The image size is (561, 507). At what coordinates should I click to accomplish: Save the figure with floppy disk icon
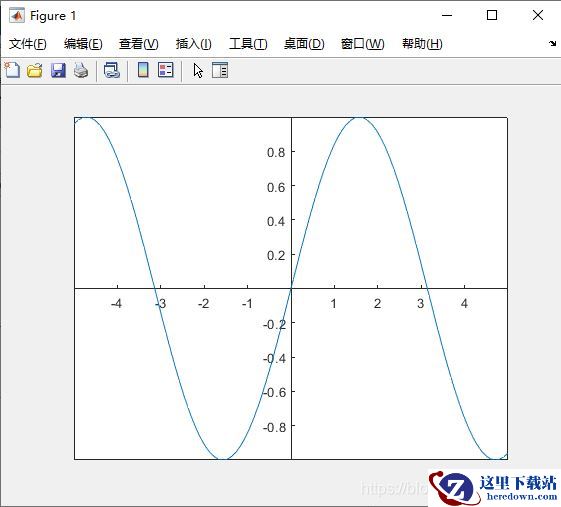tap(58, 70)
